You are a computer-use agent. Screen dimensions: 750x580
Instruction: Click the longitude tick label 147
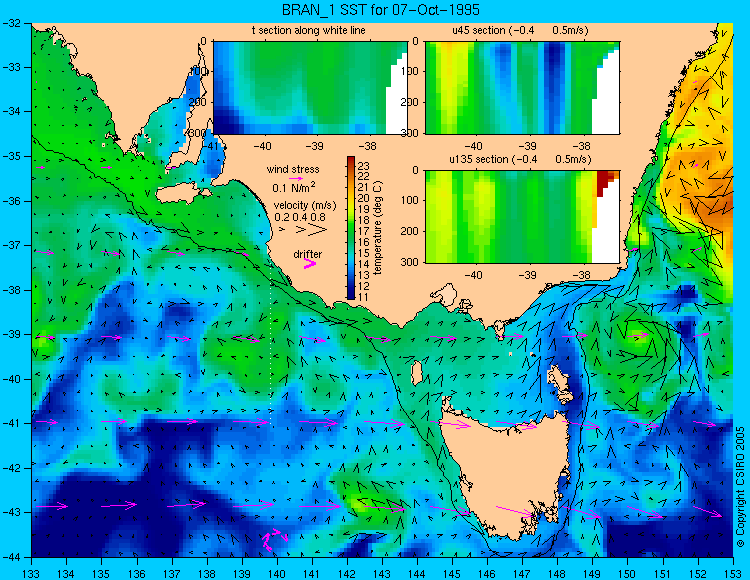(522, 573)
